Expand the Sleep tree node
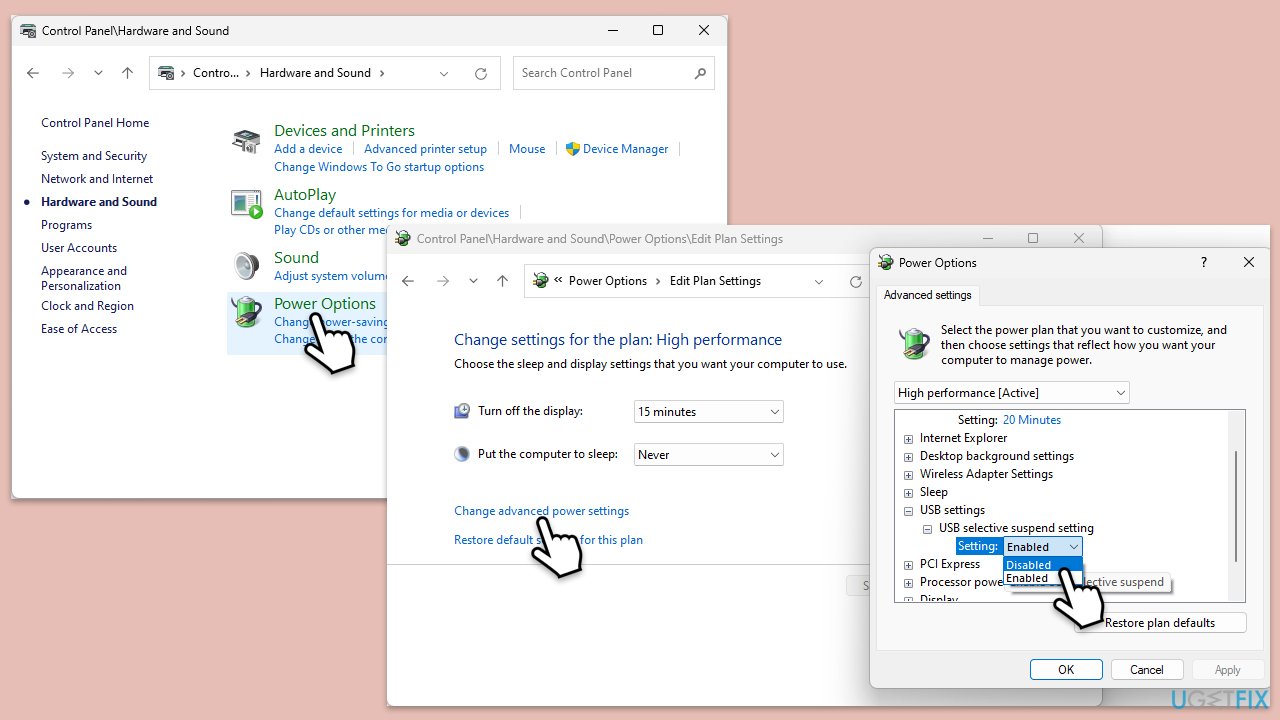The width and height of the screenshot is (1280, 720). pos(909,493)
